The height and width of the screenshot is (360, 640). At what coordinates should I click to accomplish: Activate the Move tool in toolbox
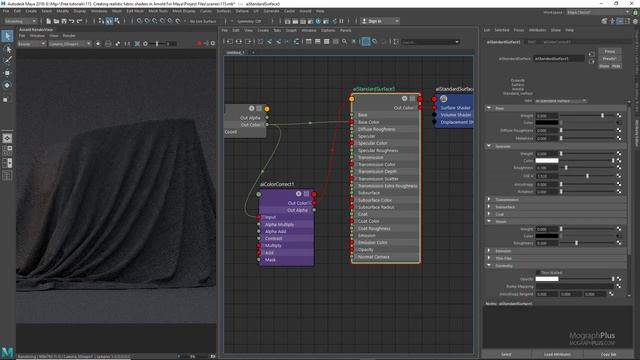7,73
